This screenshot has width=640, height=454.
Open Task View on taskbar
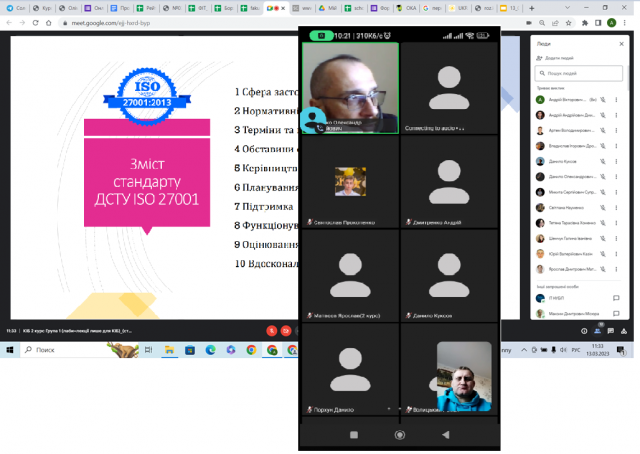click(149, 350)
